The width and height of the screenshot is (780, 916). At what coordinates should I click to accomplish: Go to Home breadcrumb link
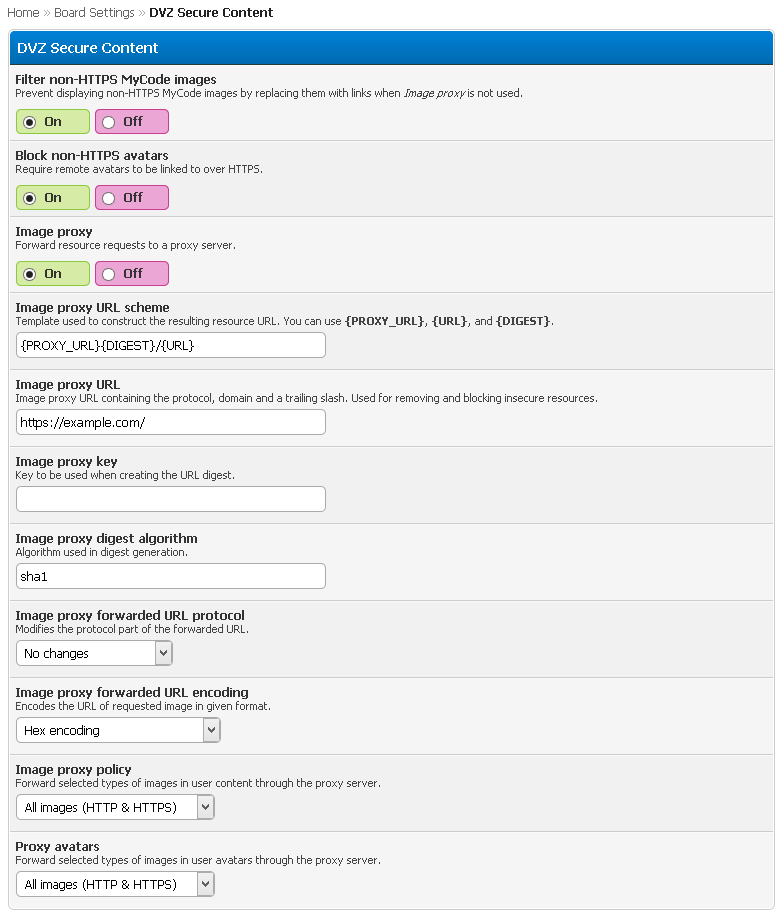click(x=23, y=13)
